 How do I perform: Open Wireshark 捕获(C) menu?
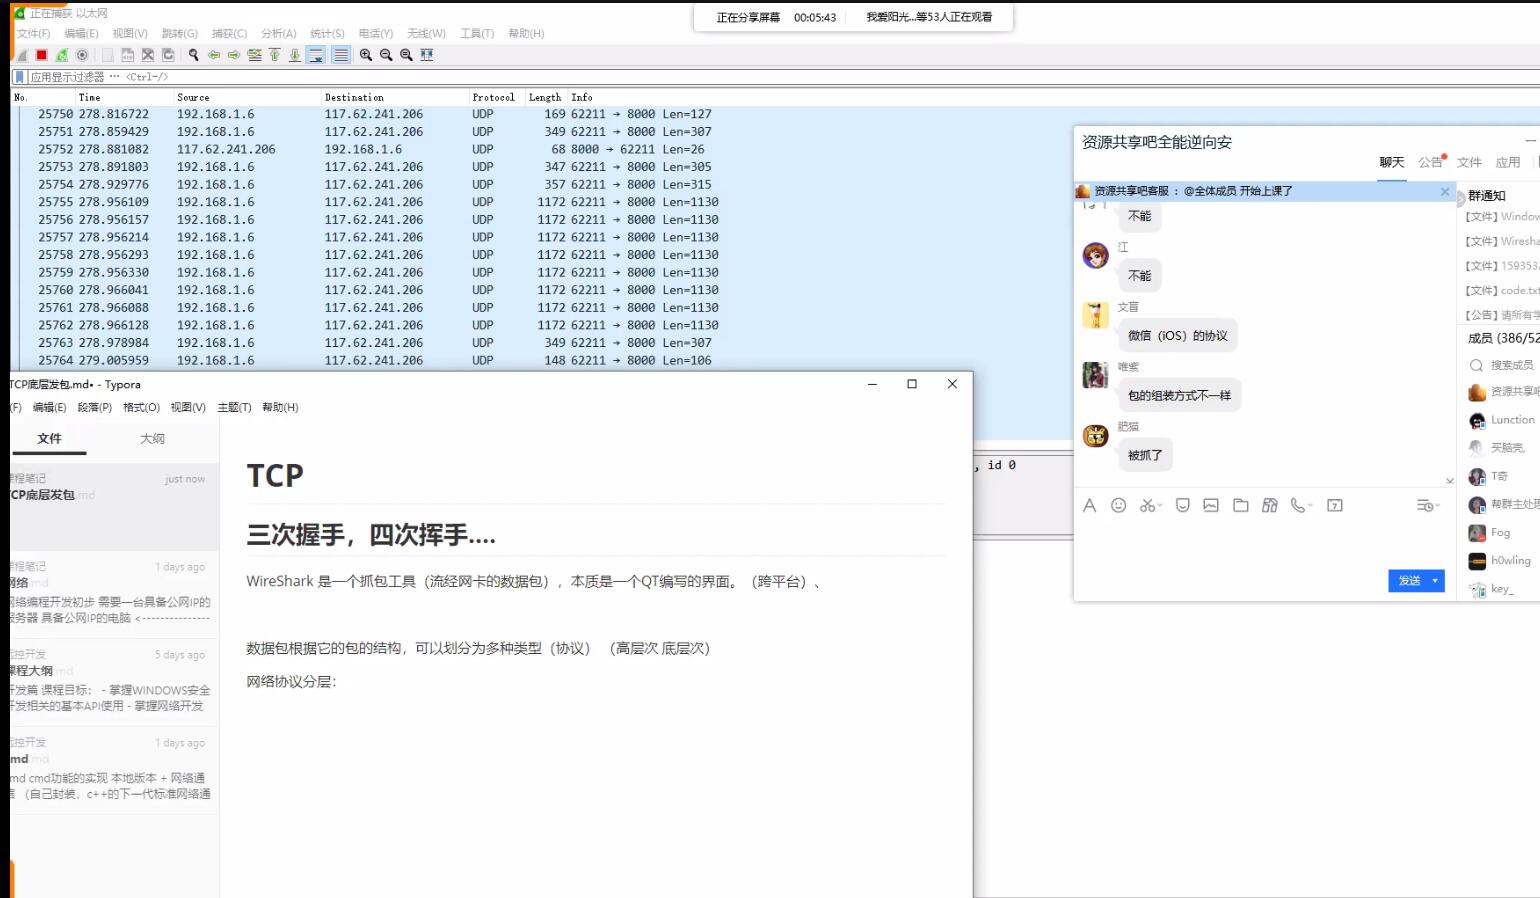click(x=229, y=33)
